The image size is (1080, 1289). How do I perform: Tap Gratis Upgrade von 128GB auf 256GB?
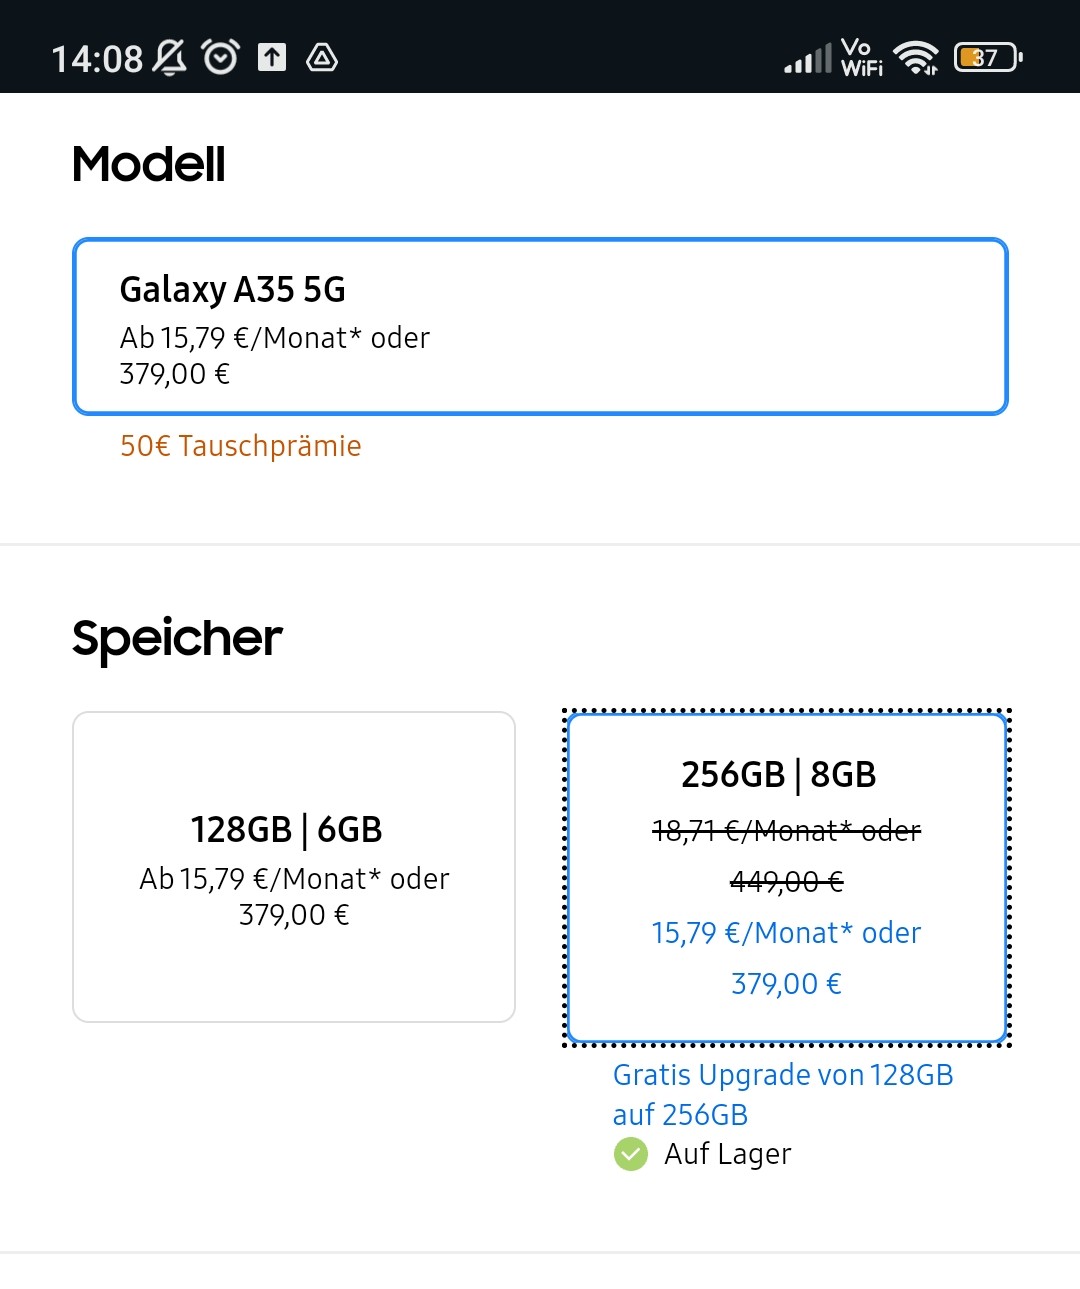click(782, 1094)
